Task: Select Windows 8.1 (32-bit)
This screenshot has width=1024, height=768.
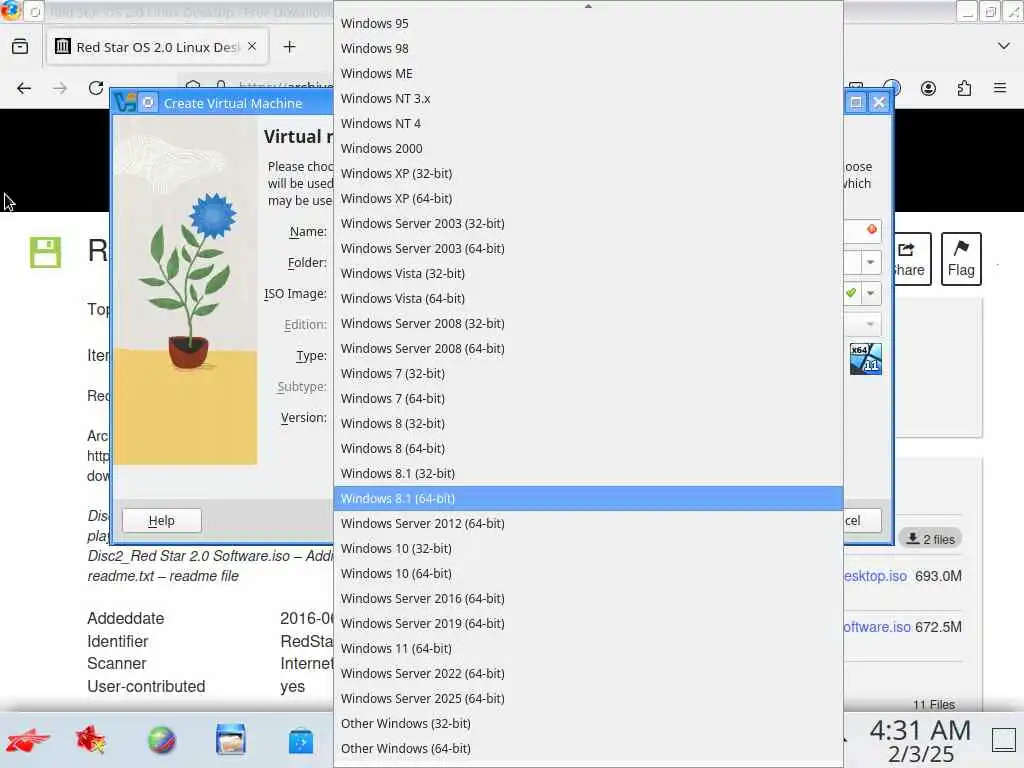Action: (x=588, y=473)
